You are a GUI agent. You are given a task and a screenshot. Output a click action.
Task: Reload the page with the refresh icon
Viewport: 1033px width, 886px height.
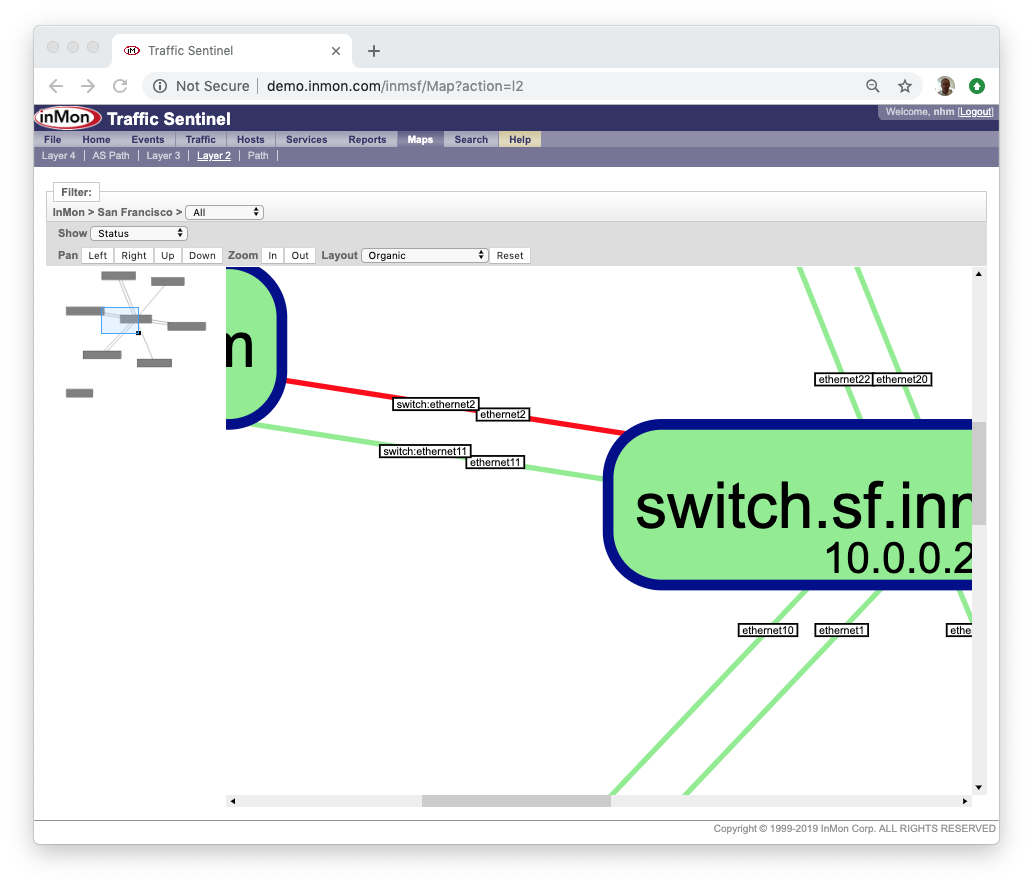tap(120, 86)
